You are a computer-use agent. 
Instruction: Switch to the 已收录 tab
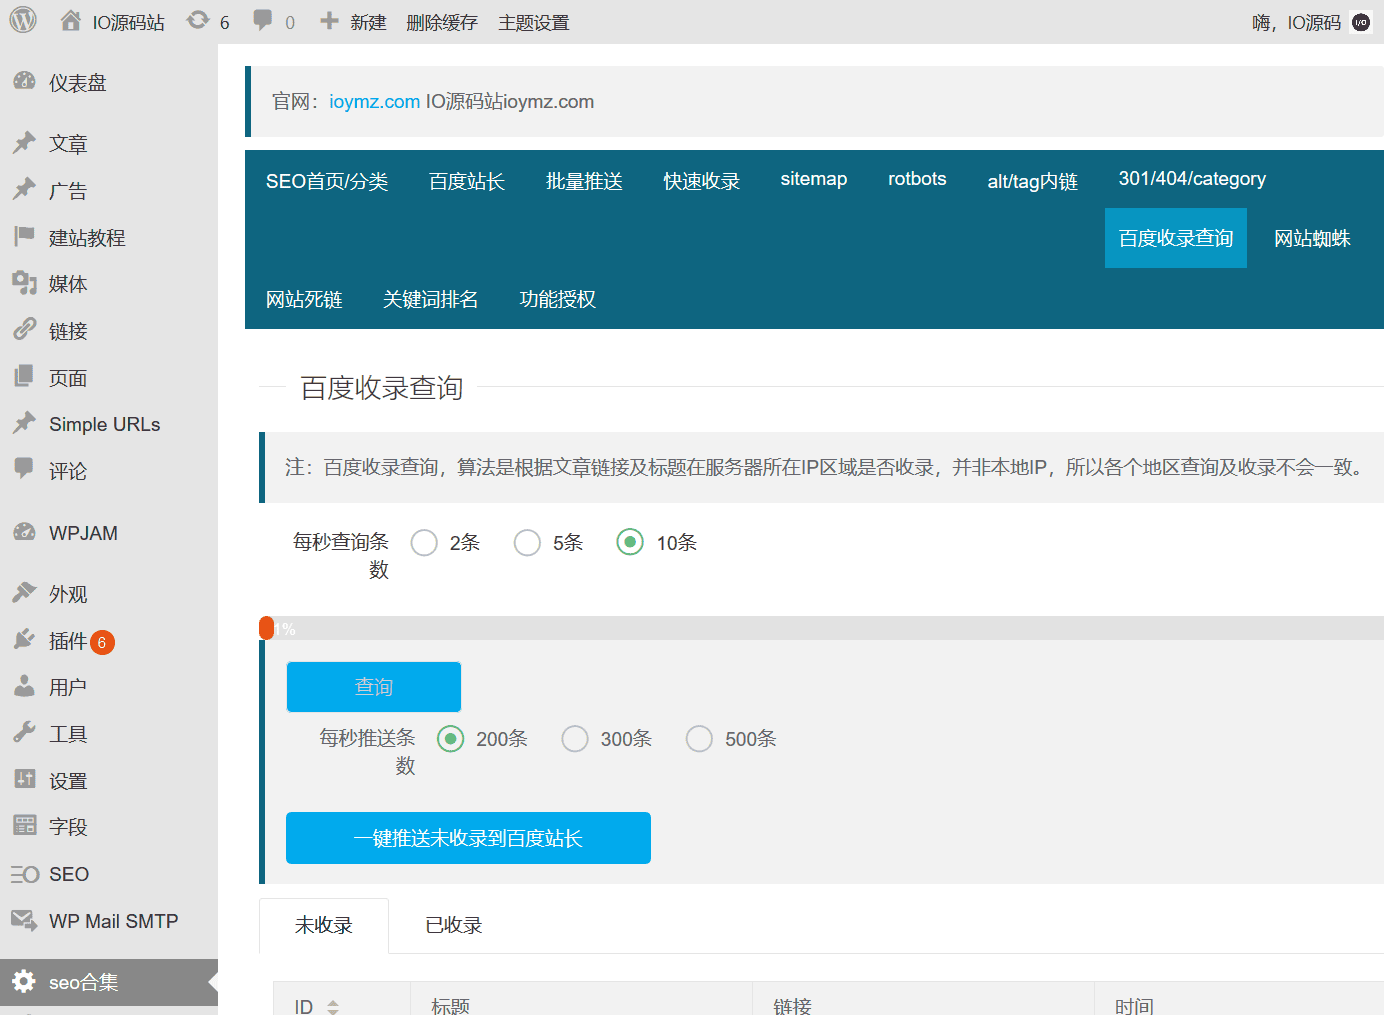pyautogui.click(x=452, y=925)
